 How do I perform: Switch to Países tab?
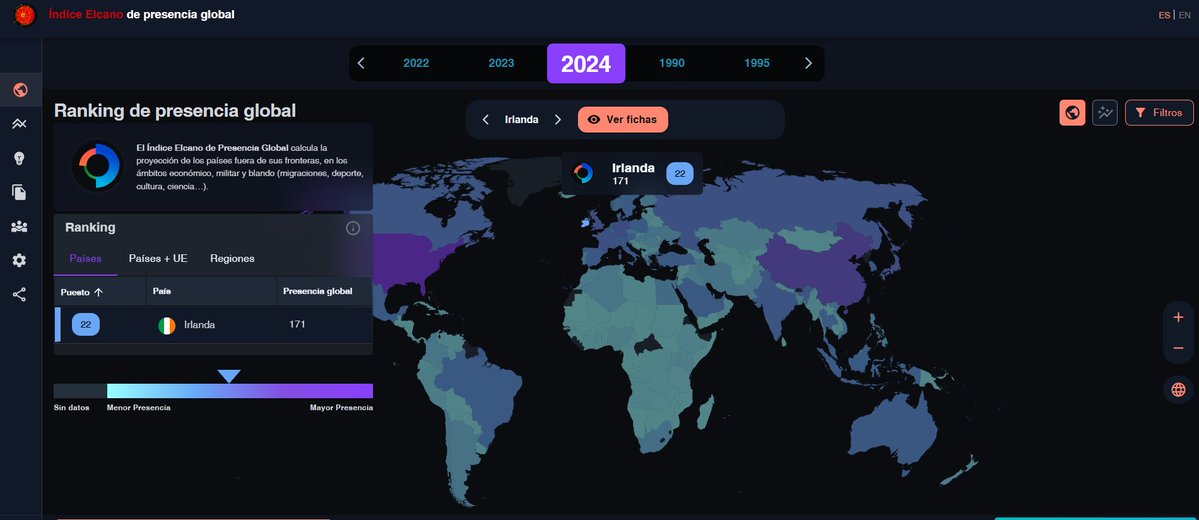86,258
